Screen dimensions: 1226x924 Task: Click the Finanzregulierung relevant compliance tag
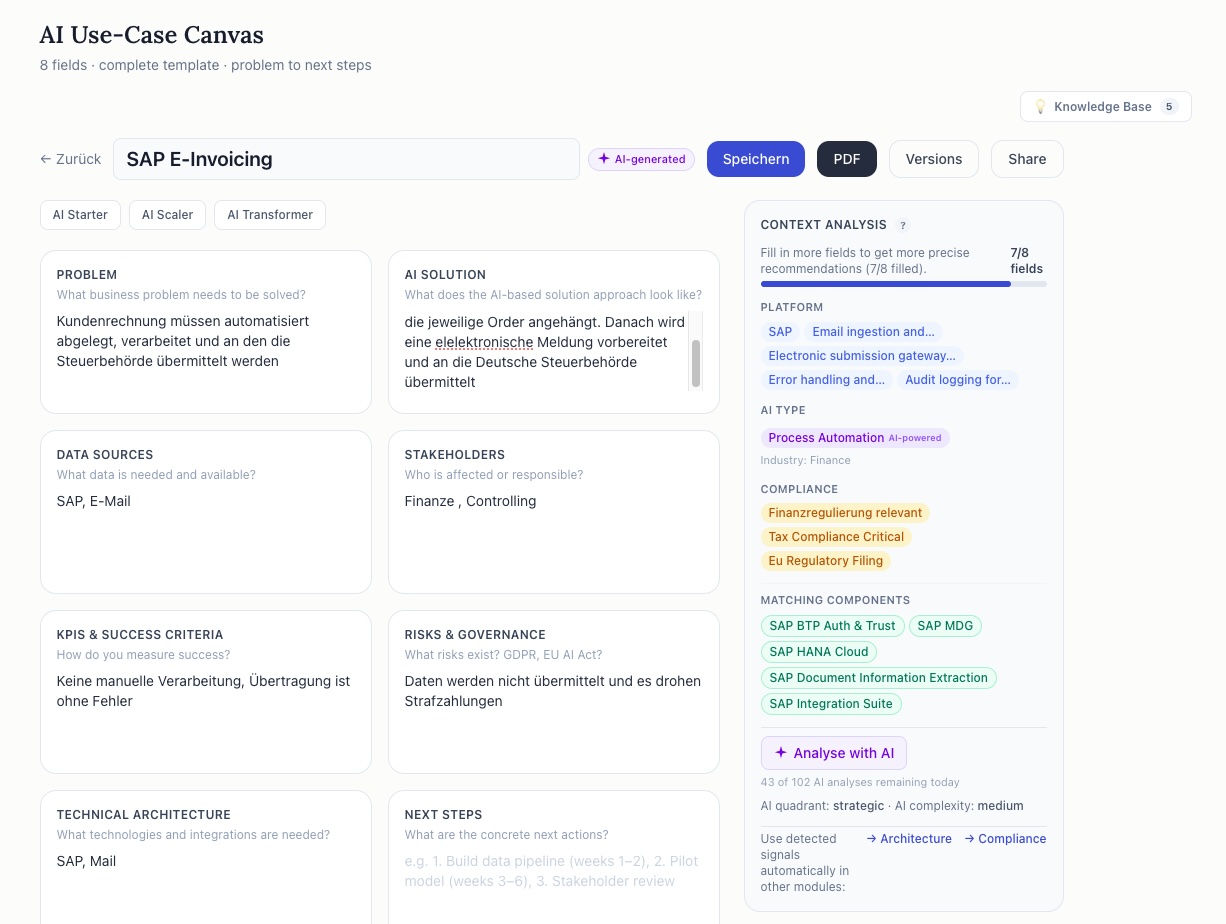tap(845, 513)
